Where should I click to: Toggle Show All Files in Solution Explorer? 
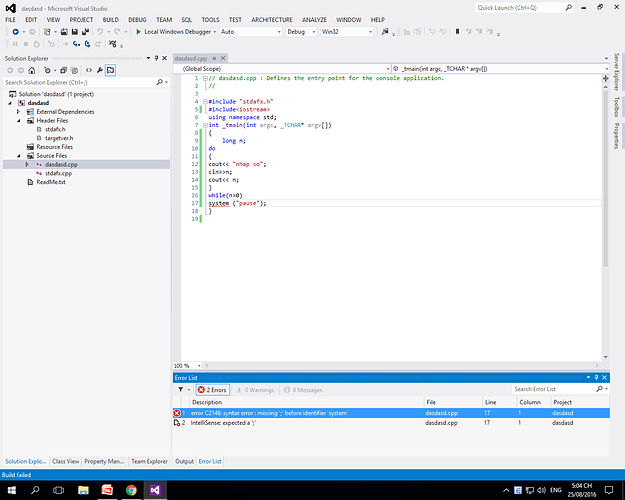point(74,71)
